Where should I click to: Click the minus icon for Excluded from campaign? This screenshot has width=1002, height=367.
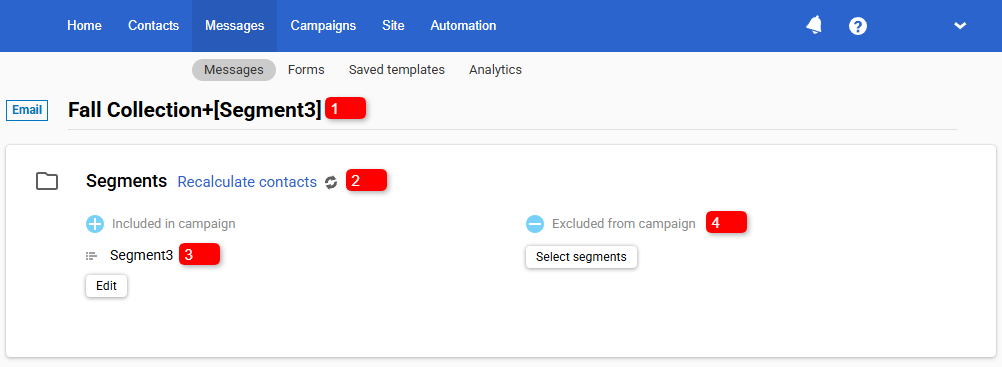click(534, 224)
